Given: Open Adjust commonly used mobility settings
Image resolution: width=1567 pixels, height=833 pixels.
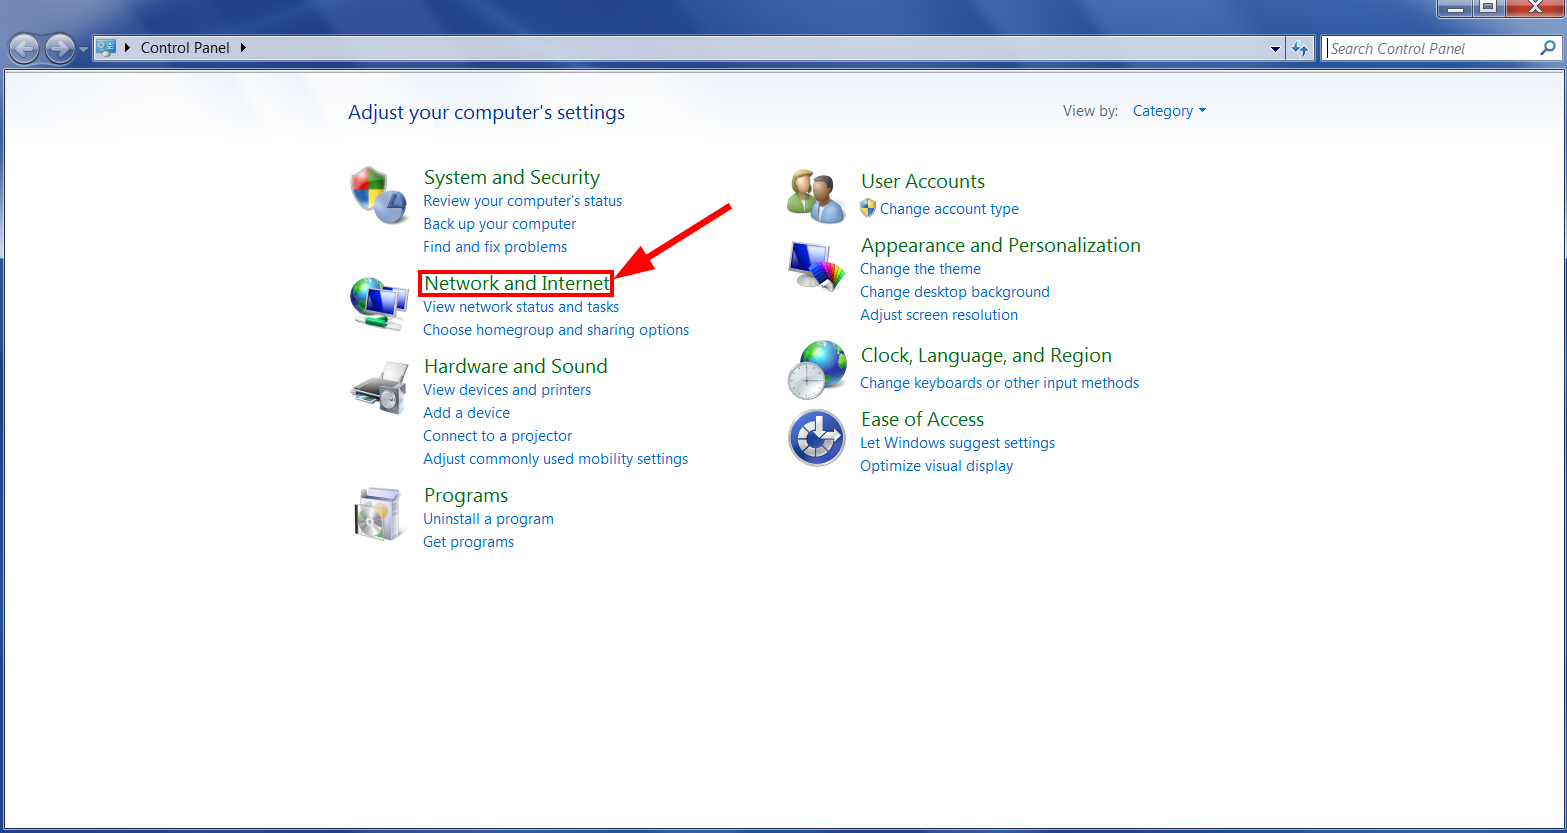Looking at the screenshot, I should pyautogui.click(x=555, y=459).
